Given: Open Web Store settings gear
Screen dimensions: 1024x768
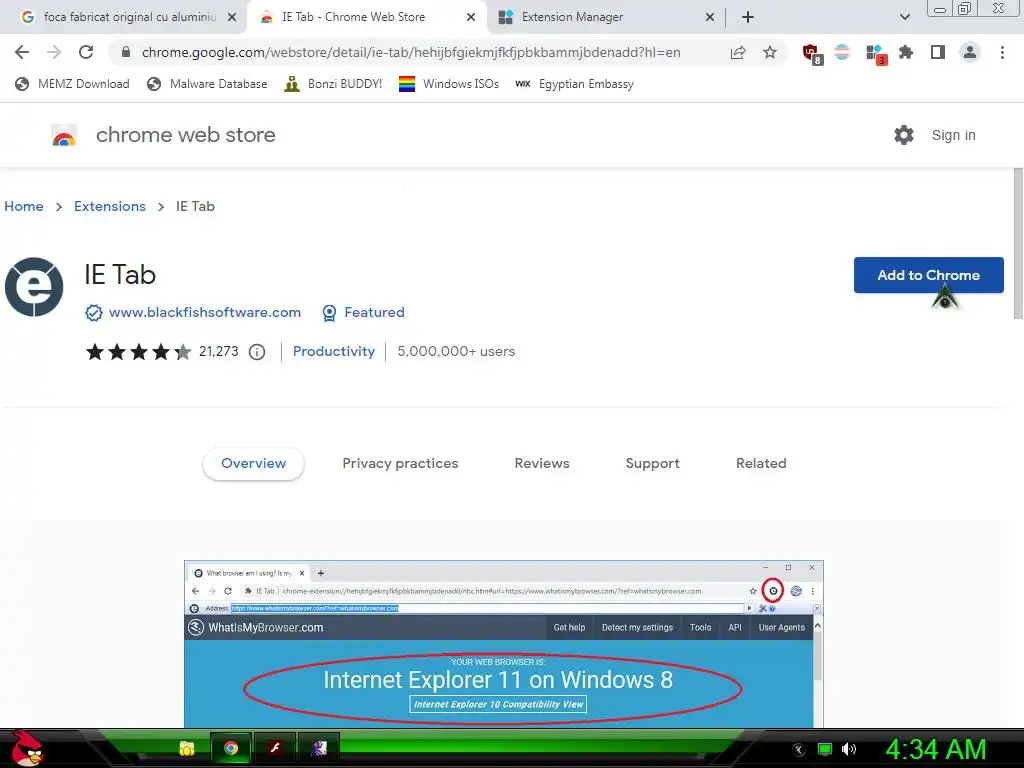Looking at the screenshot, I should (904, 135).
